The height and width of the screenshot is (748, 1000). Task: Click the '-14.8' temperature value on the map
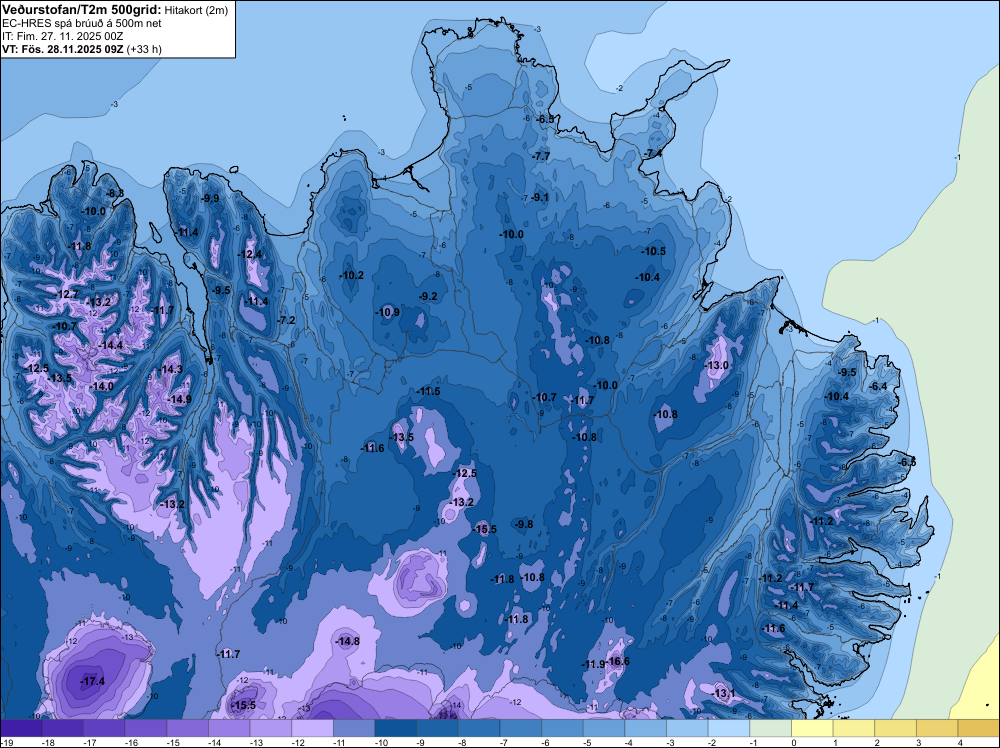point(348,642)
